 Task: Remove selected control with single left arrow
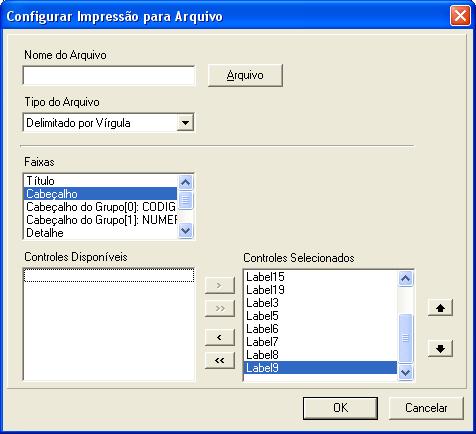(x=220, y=337)
